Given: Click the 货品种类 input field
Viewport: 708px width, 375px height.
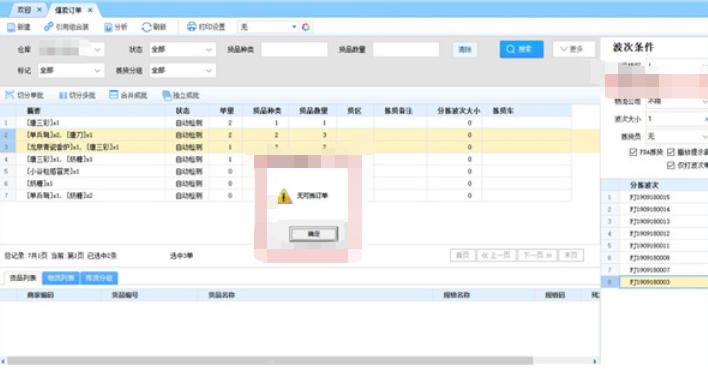Looking at the screenshot, I should 294,49.
